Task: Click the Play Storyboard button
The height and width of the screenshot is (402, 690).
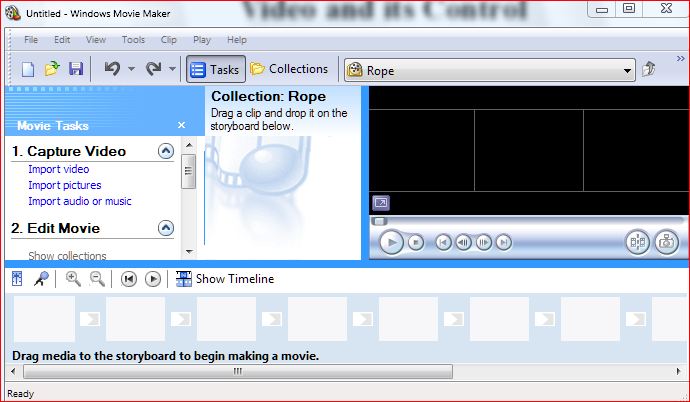Action: [x=153, y=279]
